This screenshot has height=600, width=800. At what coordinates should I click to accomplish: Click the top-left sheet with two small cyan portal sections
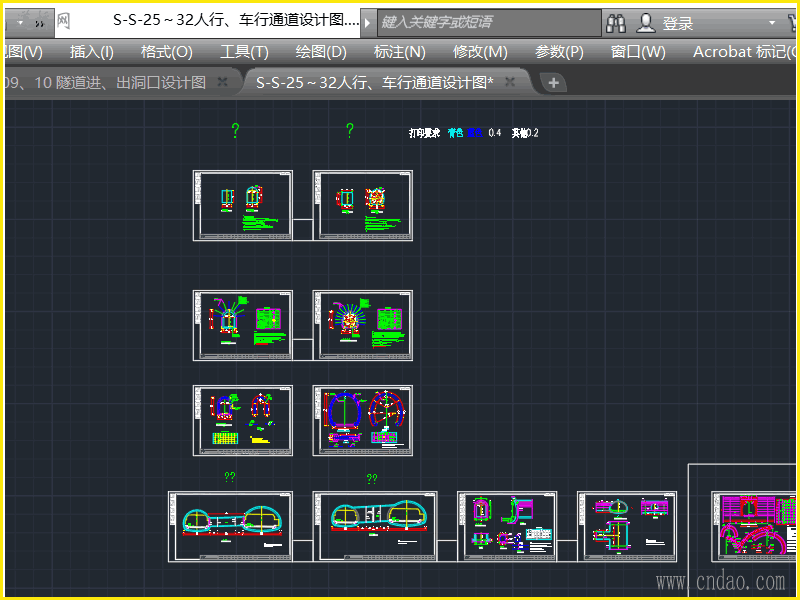click(x=243, y=206)
